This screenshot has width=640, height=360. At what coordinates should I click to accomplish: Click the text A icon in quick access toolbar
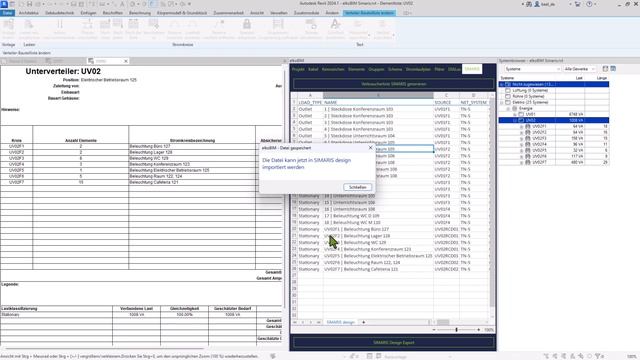pyautogui.click(x=122, y=4)
